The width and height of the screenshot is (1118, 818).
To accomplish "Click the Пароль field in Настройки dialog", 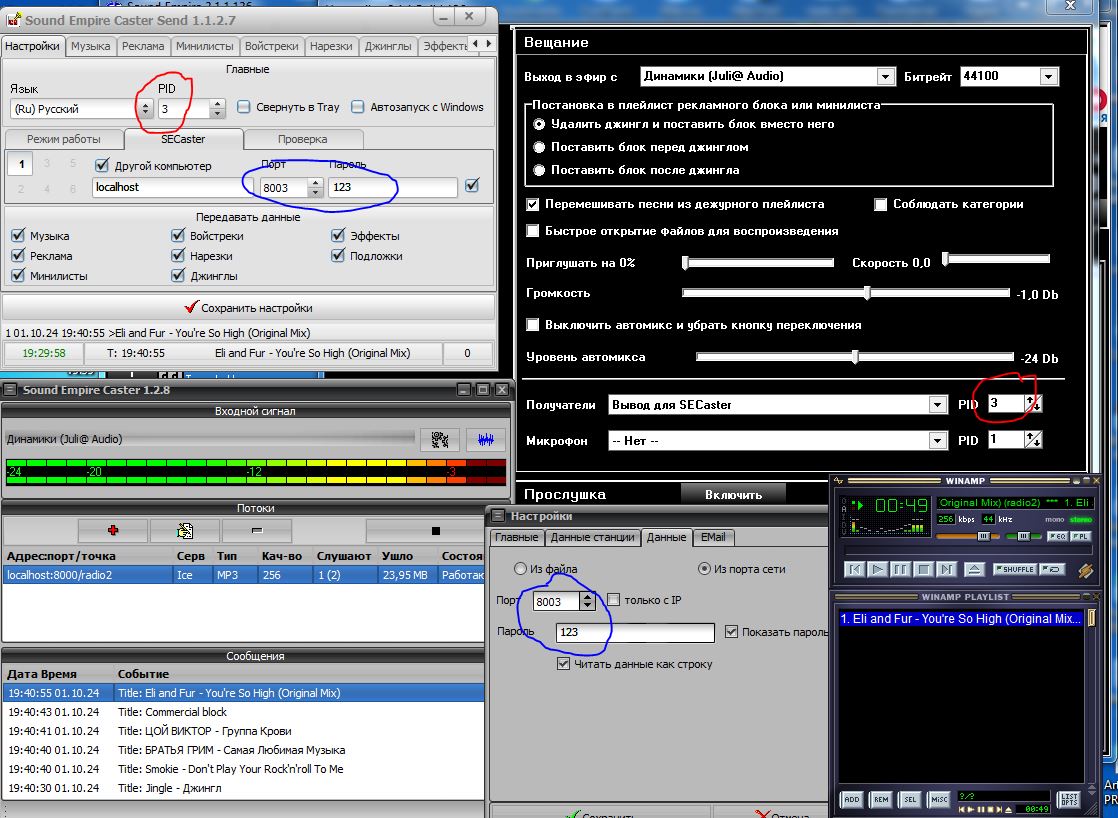I will [x=635, y=632].
